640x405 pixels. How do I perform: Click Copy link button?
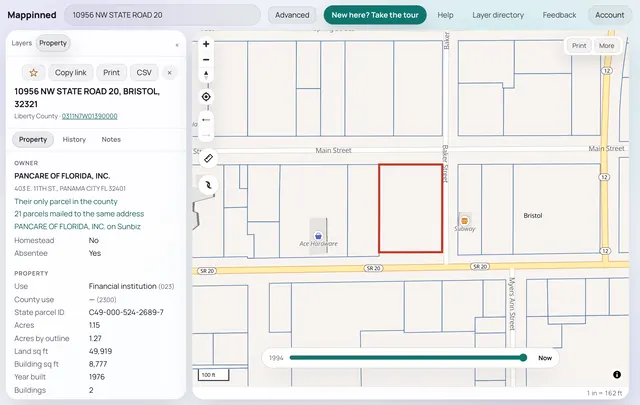71,73
